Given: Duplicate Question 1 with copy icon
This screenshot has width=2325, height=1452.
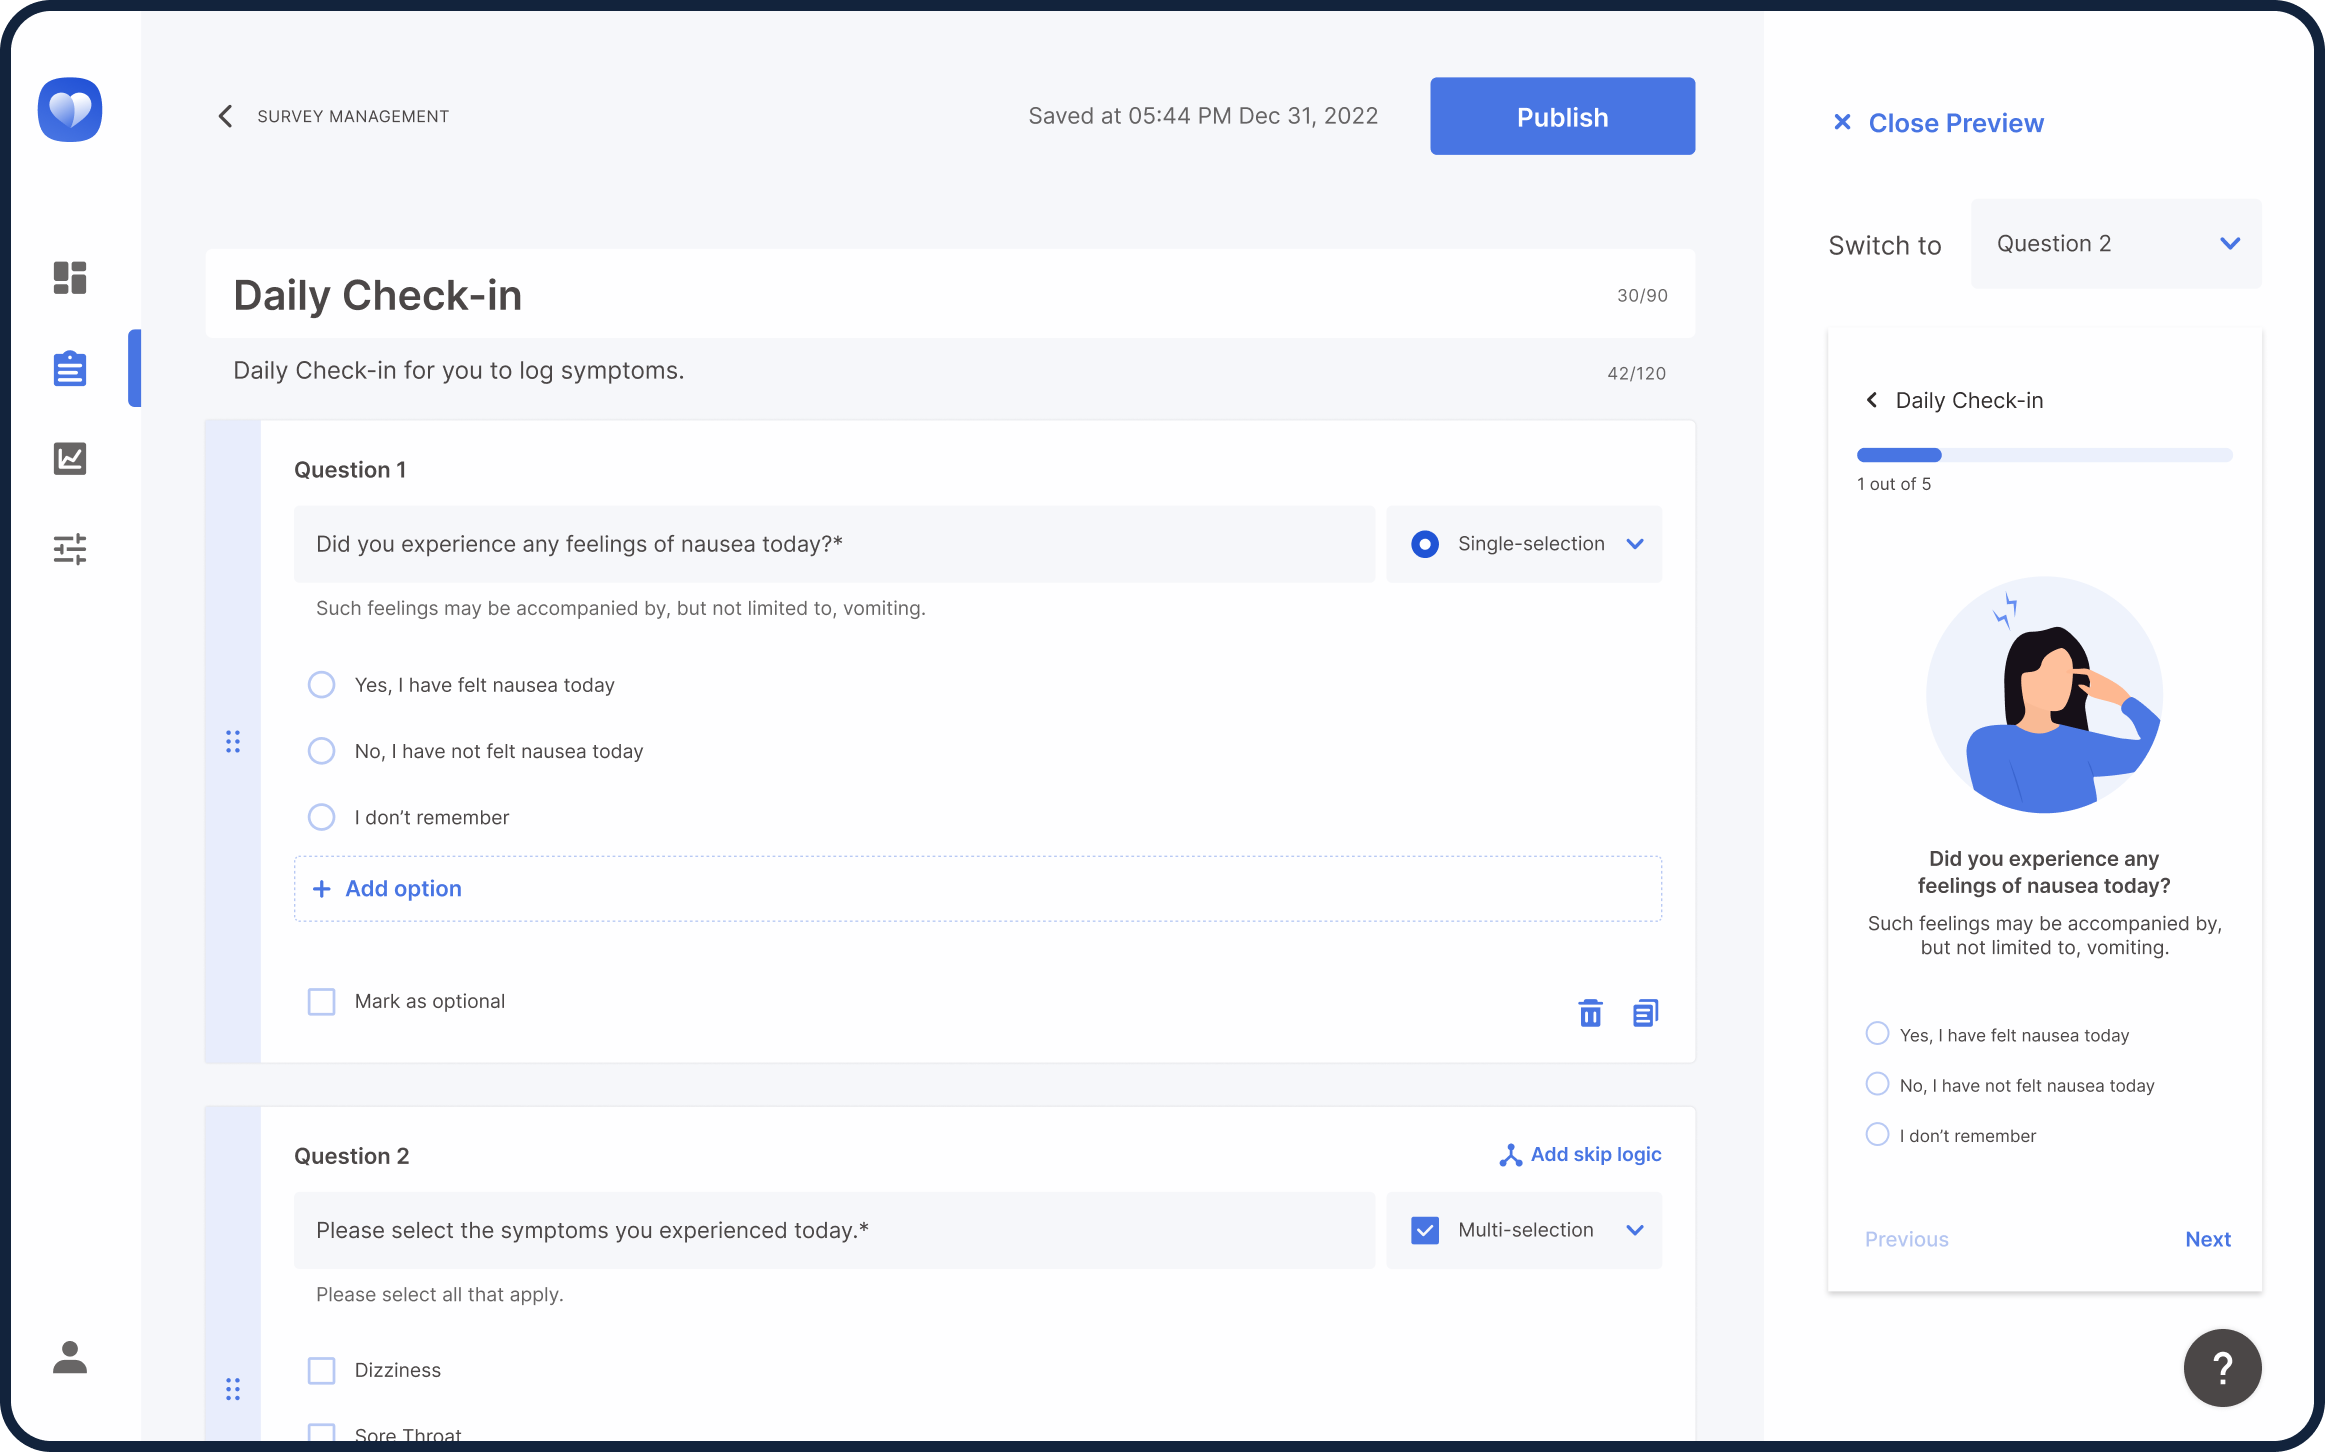Looking at the screenshot, I should (1645, 1013).
